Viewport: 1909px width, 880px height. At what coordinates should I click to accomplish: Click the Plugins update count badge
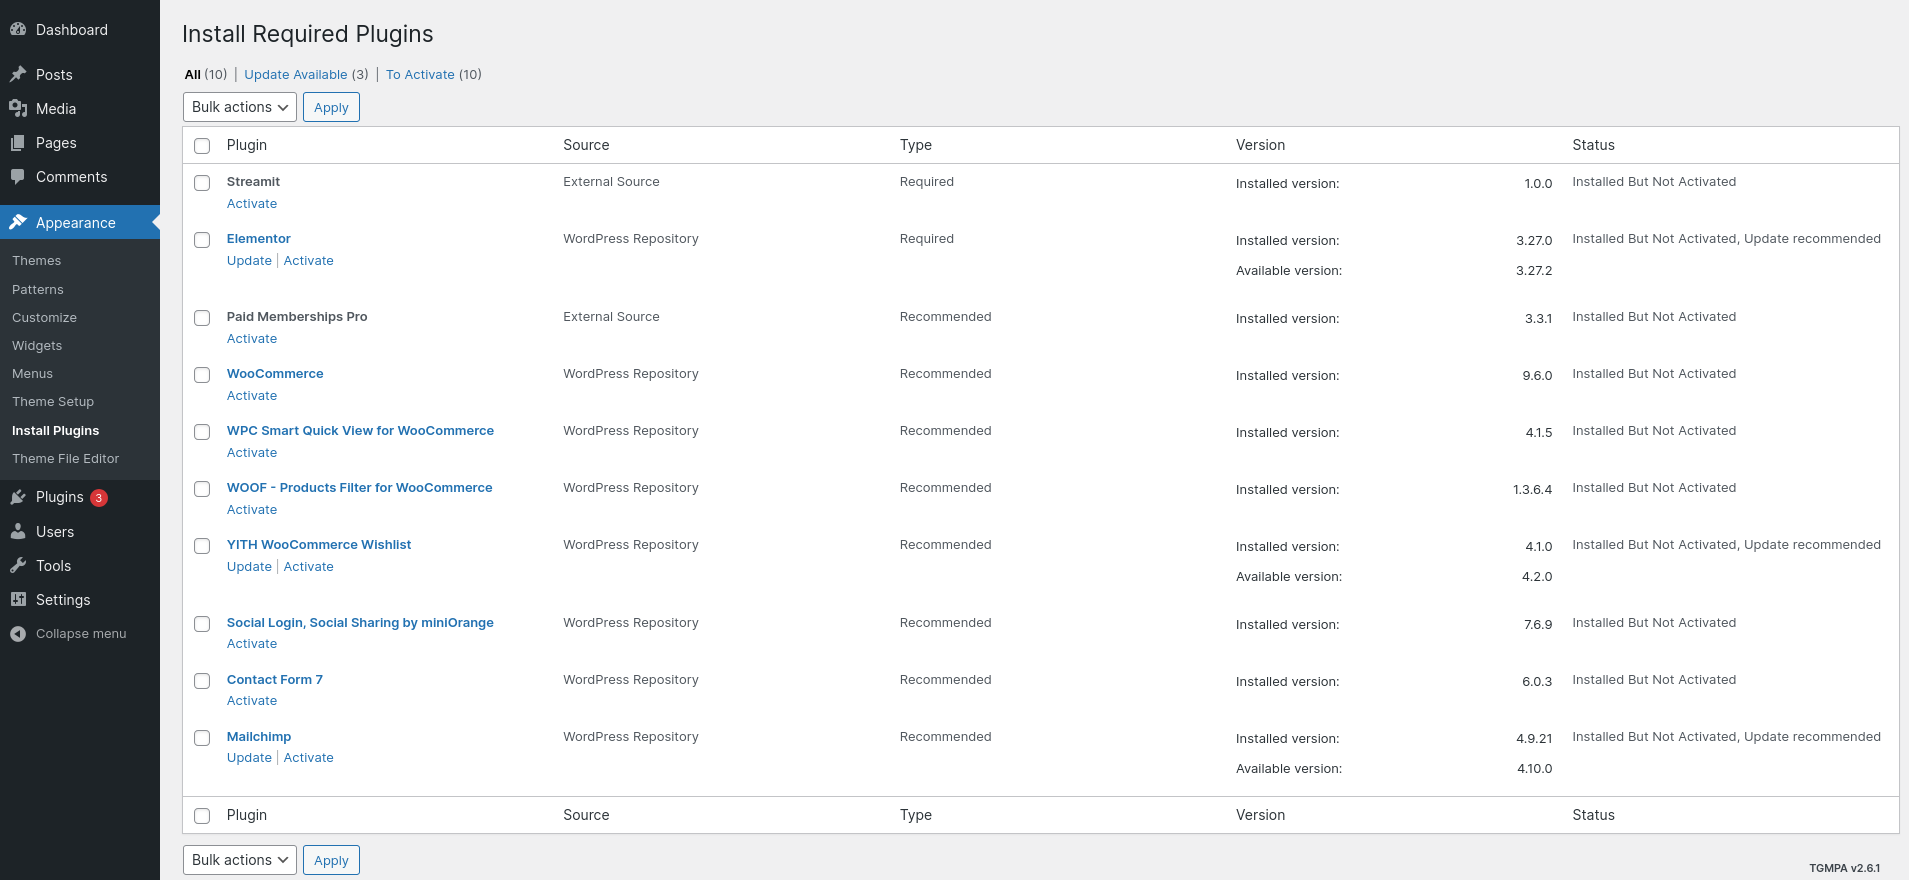point(99,498)
